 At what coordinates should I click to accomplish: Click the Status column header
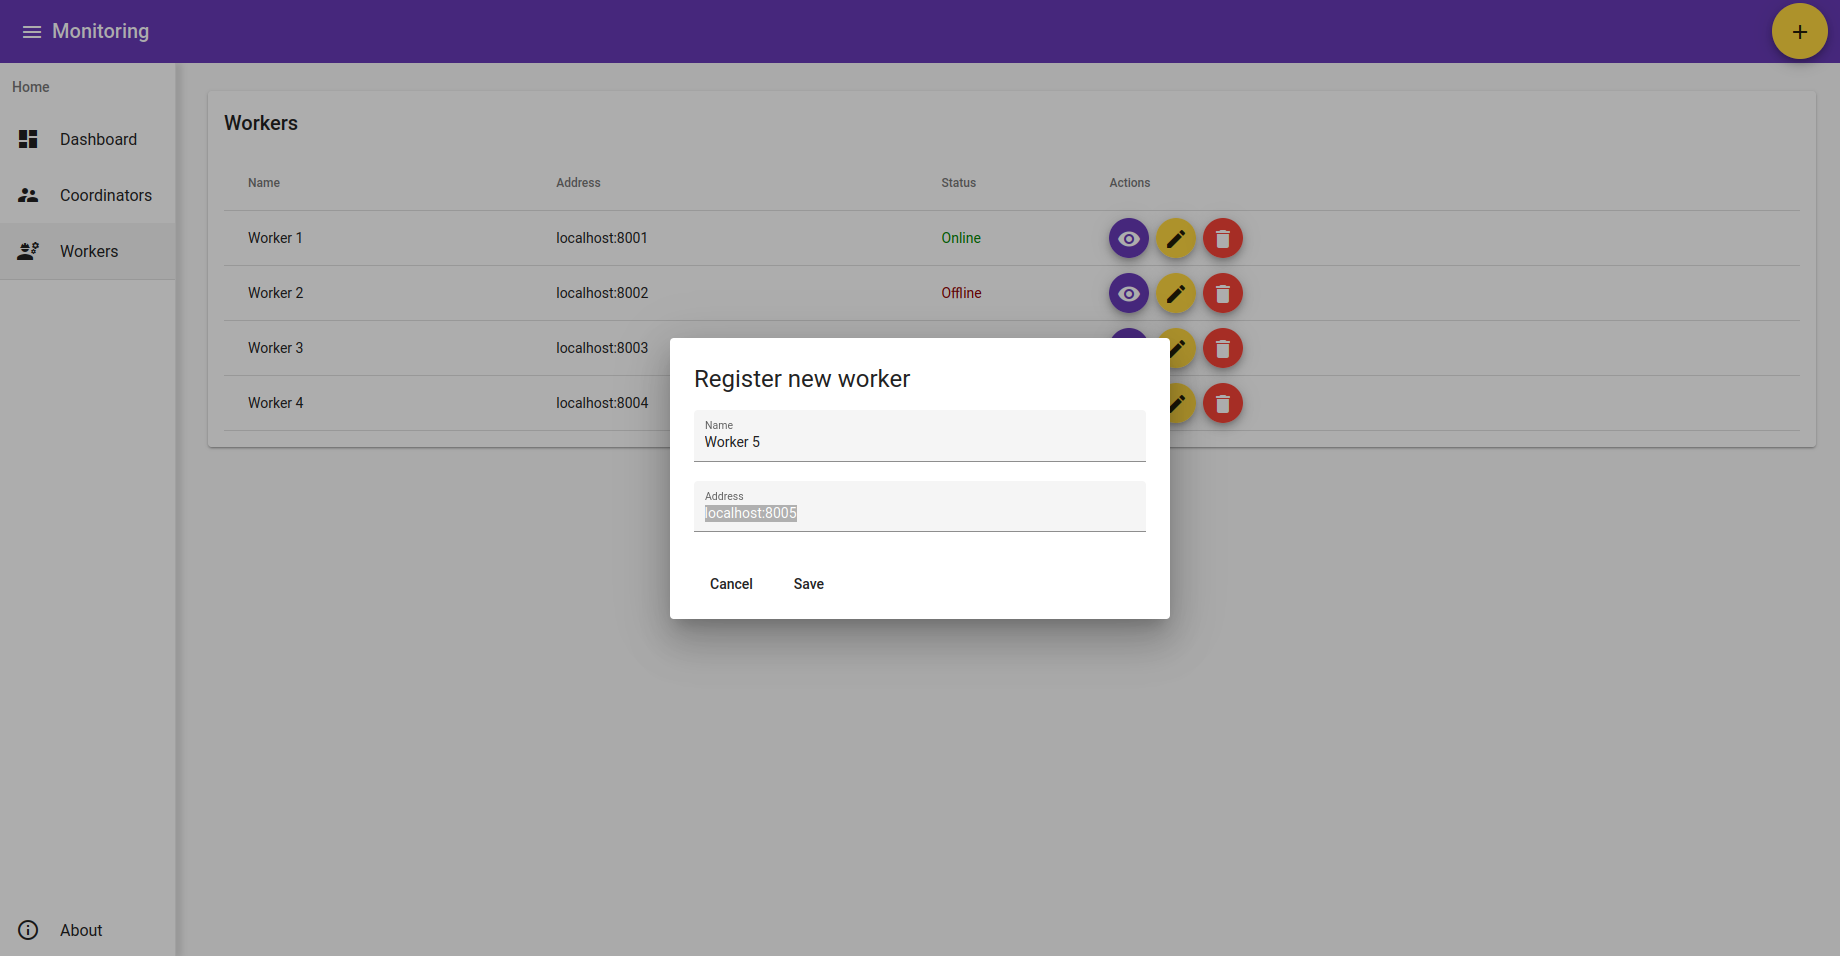[958, 183]
